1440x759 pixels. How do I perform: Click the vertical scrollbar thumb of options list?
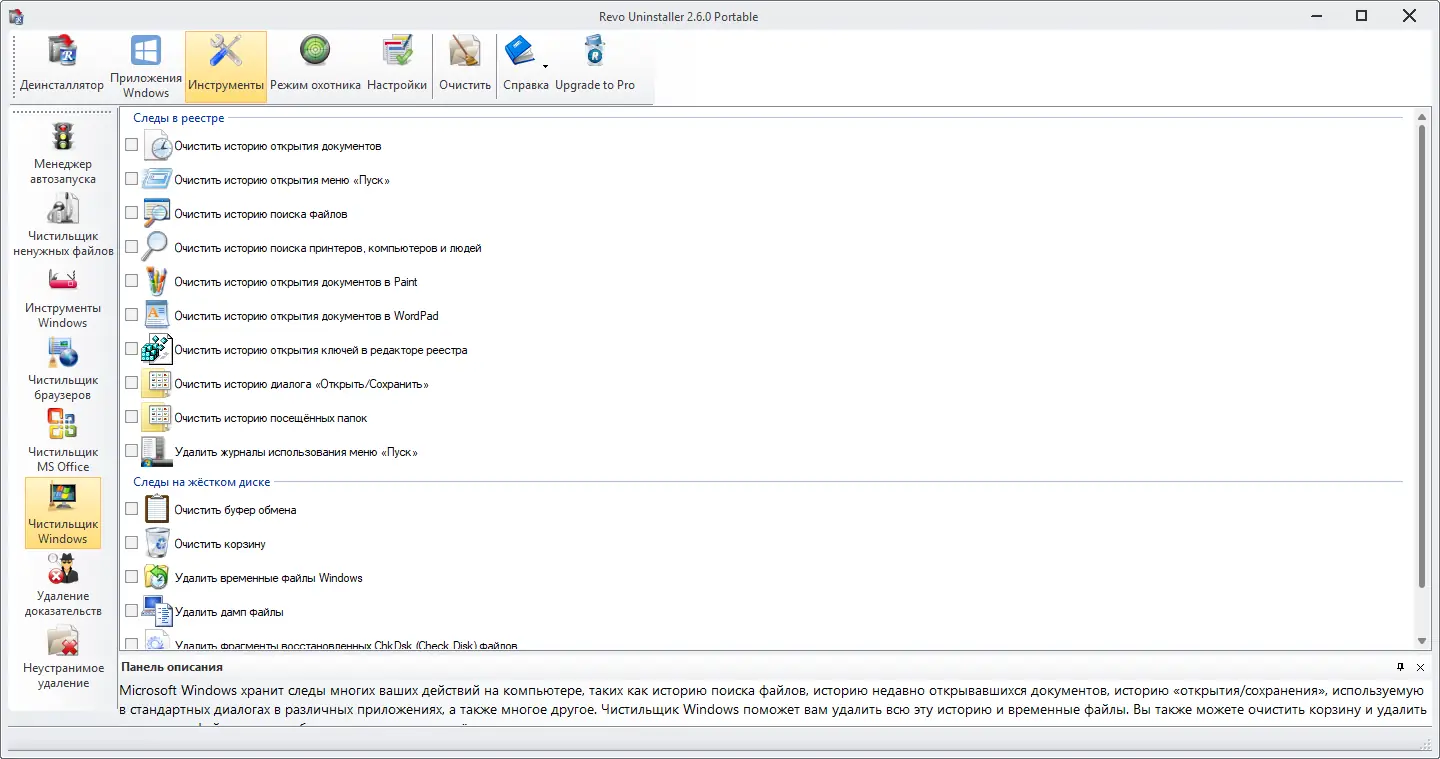pyautogui.click(x=1422, y=356)
